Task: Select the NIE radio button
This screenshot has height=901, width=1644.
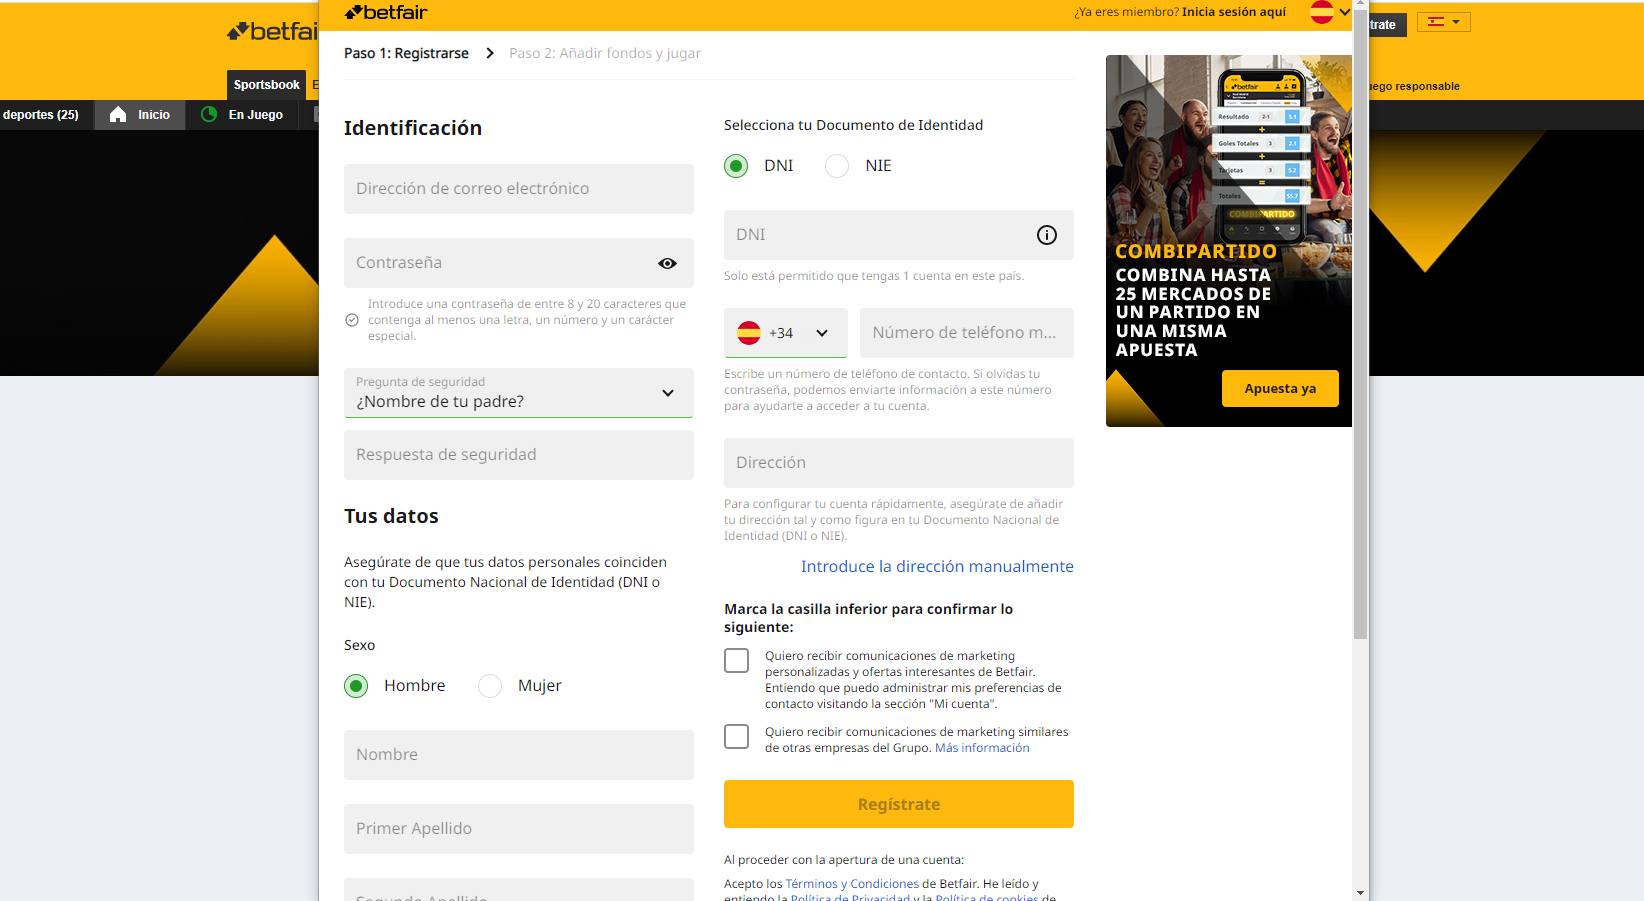Action: [x=837, y=166]
